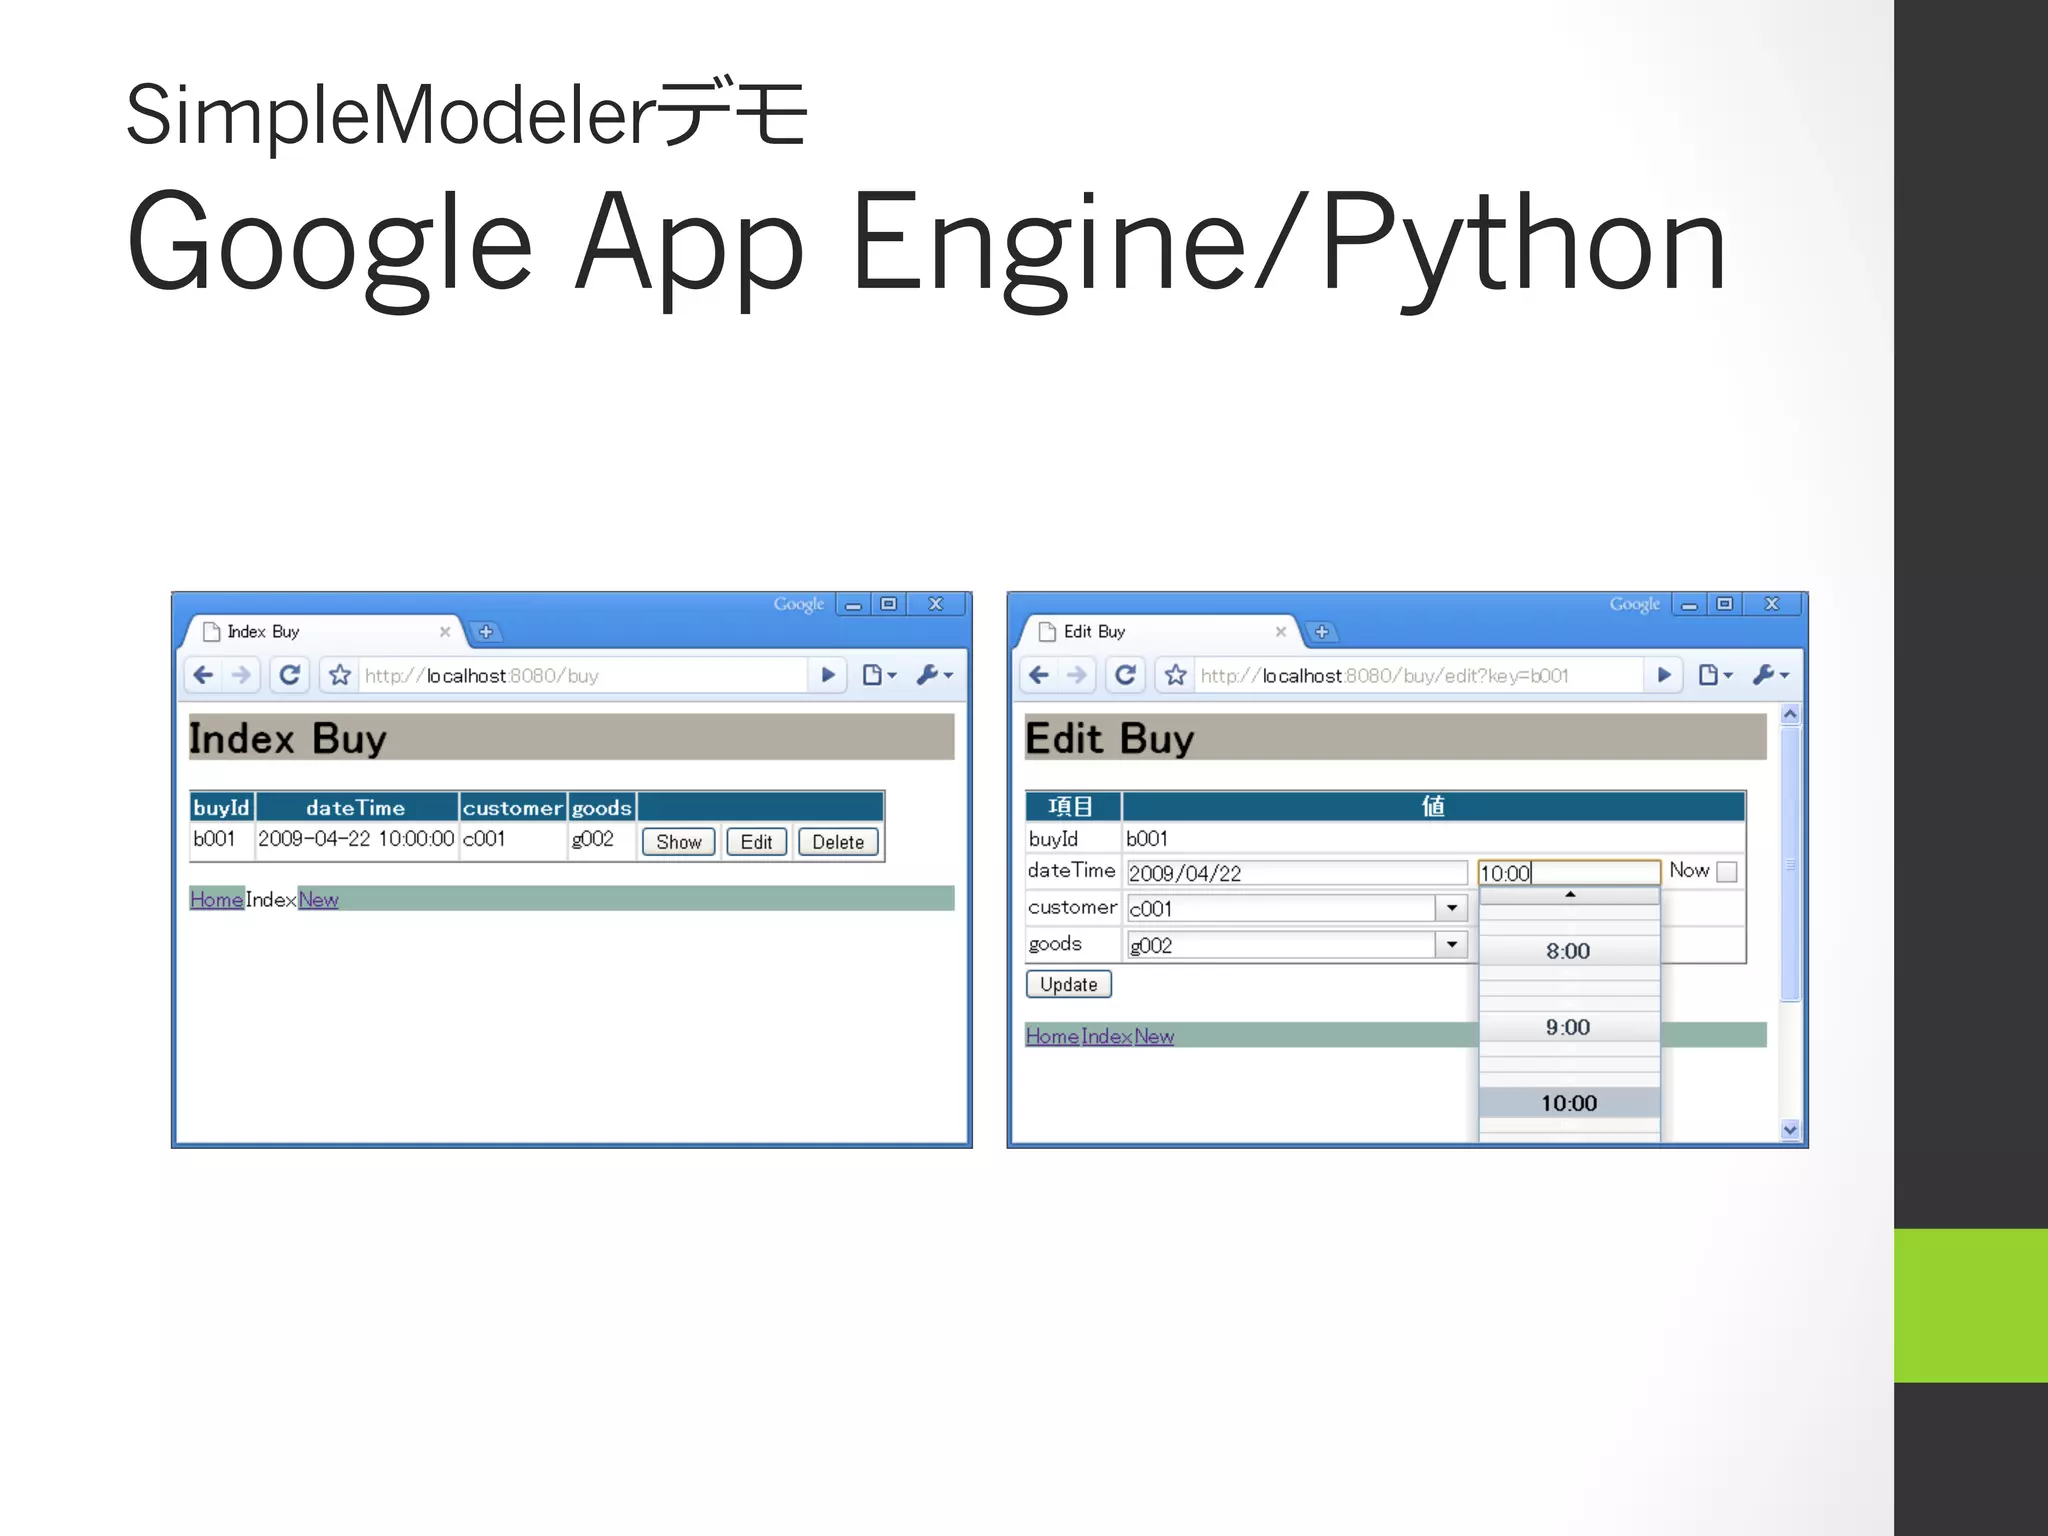This screenshot has height=1536, width=2048.
Task: Maximize the Edit Buy window
Action: tap(1724, 604)
